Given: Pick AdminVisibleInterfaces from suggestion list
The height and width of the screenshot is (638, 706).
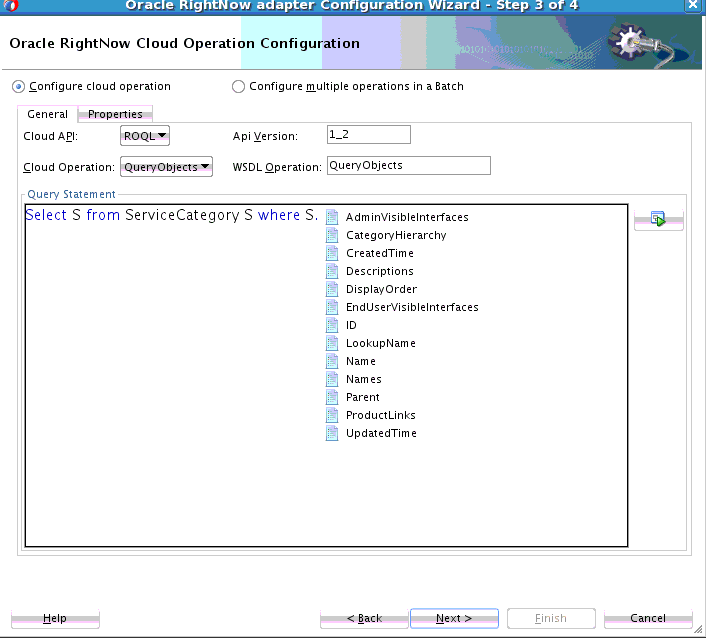Looking at the screenshot, I should [407, 217].
